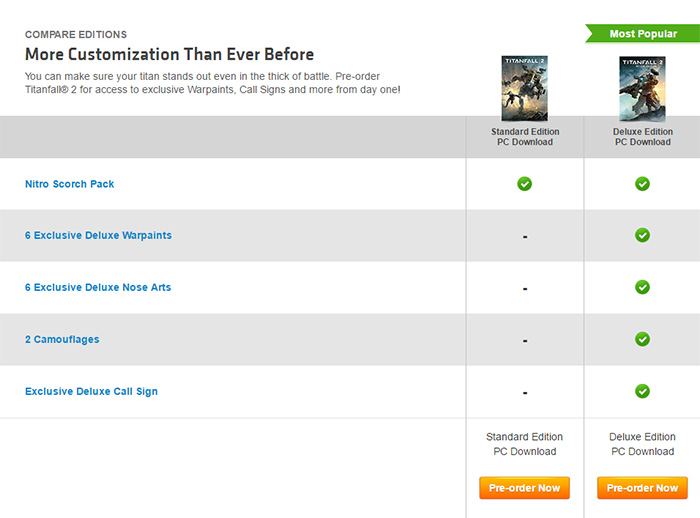Open 6 Exclusive Deluxe Warpaints link

(98, 235)
